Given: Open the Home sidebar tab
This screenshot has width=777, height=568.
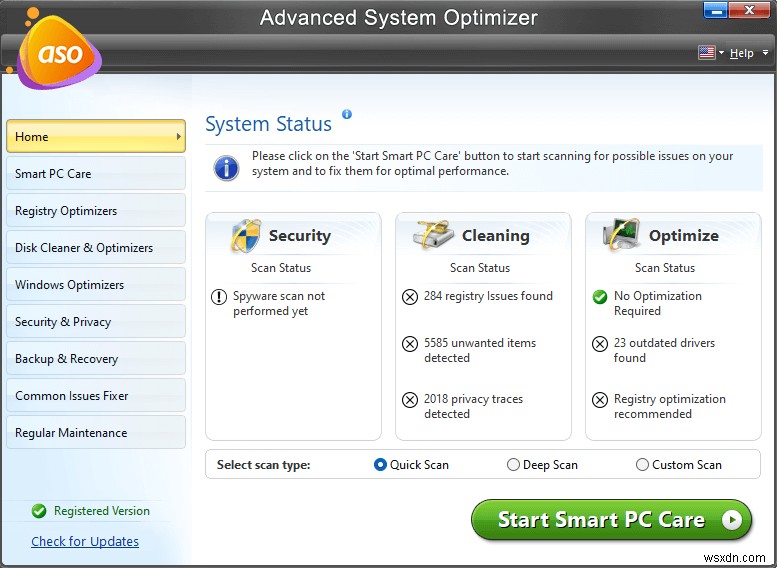Looking at the screenshot, I should click(96, 136).
